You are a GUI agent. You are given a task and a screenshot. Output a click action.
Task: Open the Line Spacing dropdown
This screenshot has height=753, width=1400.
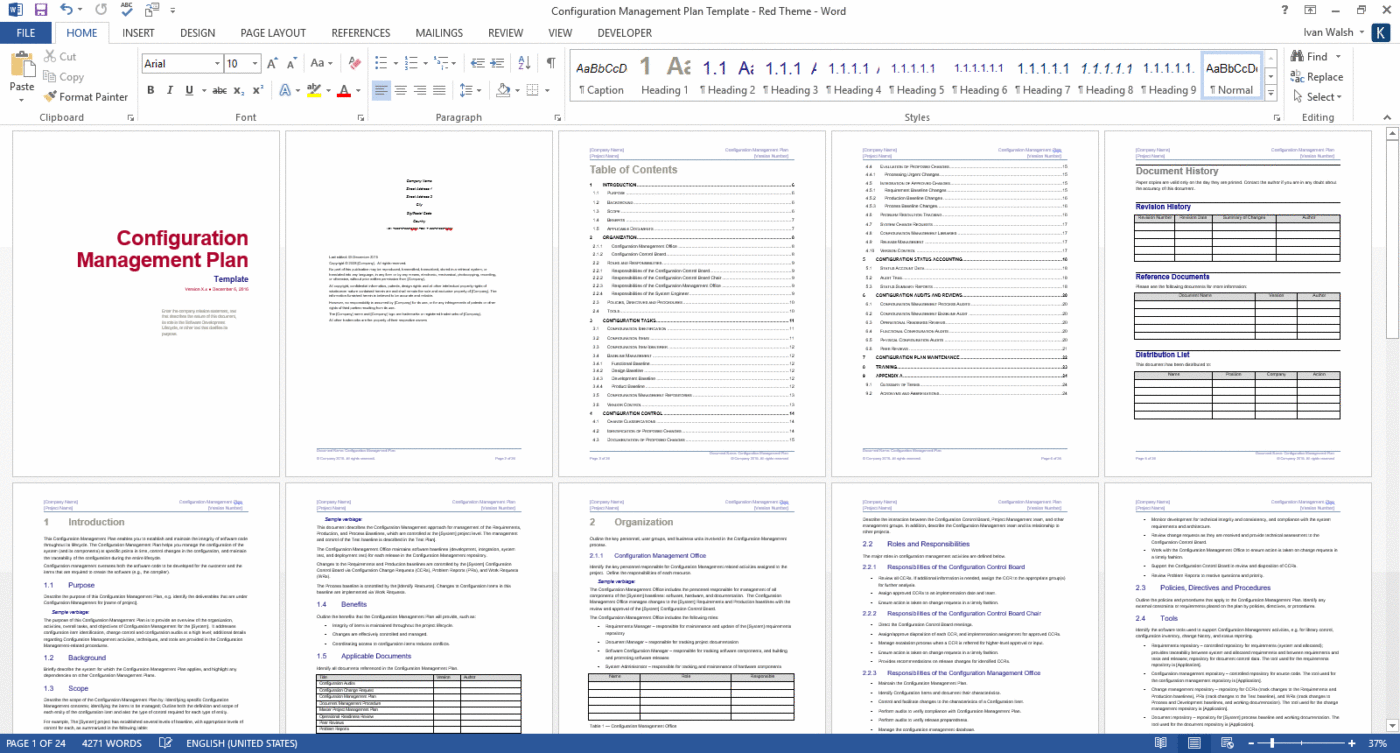pos(470,90)
